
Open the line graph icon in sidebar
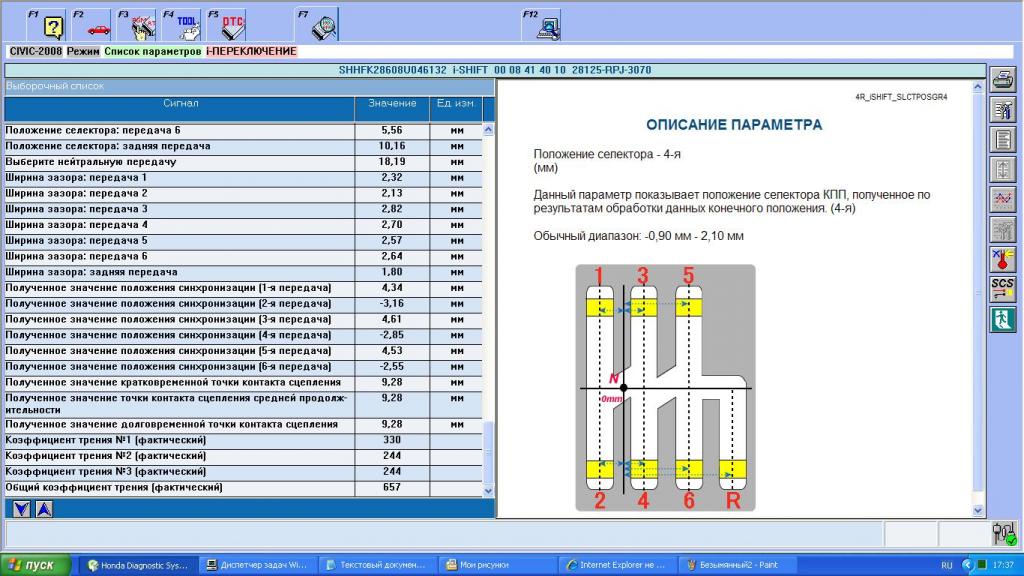[x=1002, y=200]
